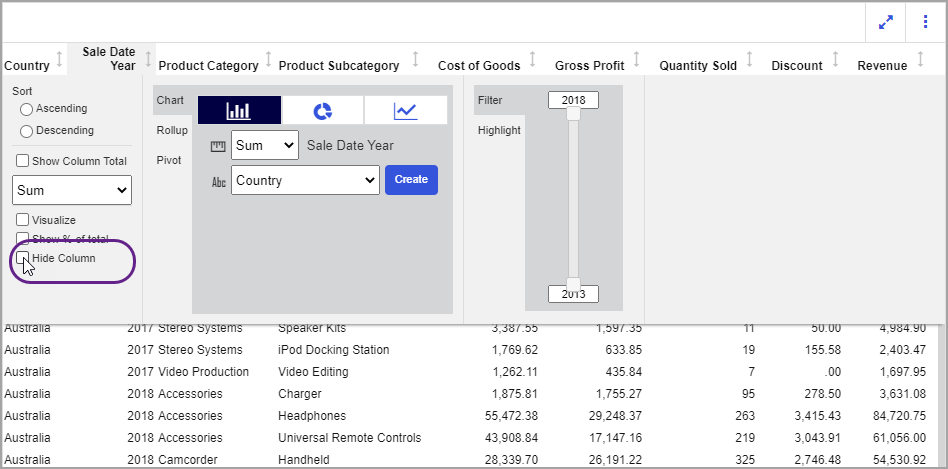The width and height of the screenshot is (948, 469).
Task: Switch to the Rollup tab
Action: 172,131
